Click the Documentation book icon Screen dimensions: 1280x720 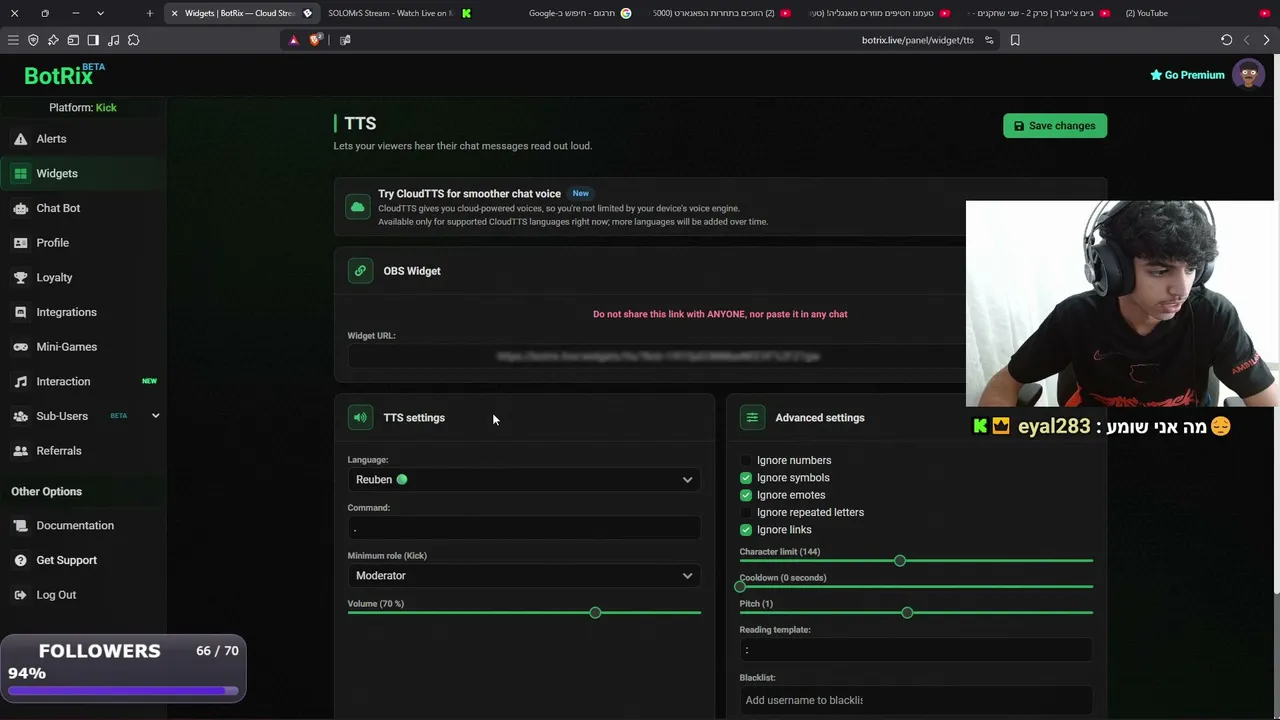point(20,526)
